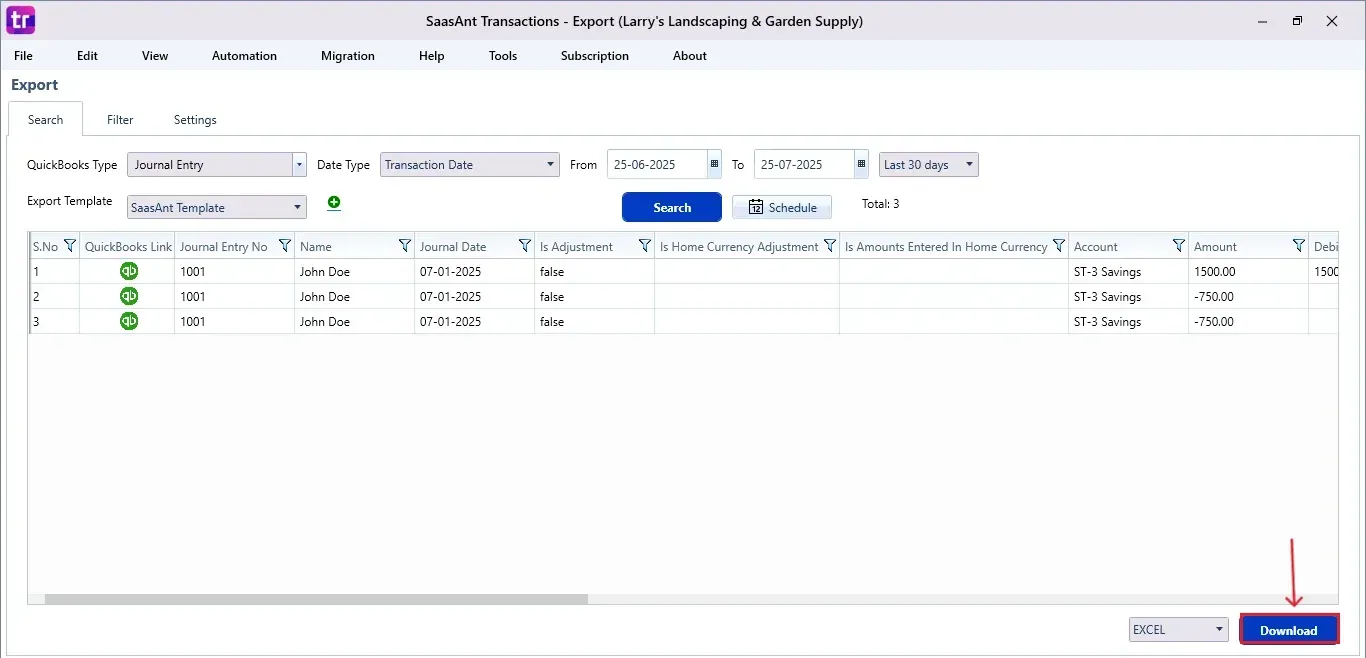Filter the Name column

[x=404, y=245]
